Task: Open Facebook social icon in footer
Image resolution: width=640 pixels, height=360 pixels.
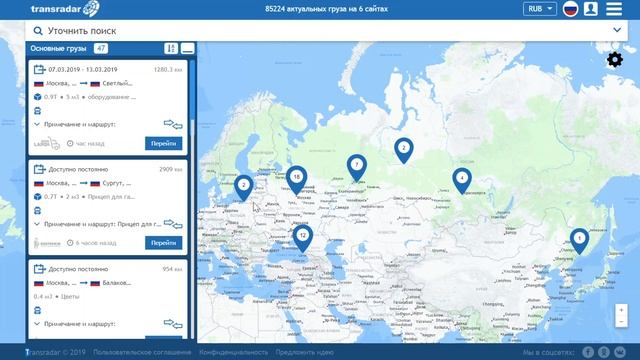Action: click(588, 352)
